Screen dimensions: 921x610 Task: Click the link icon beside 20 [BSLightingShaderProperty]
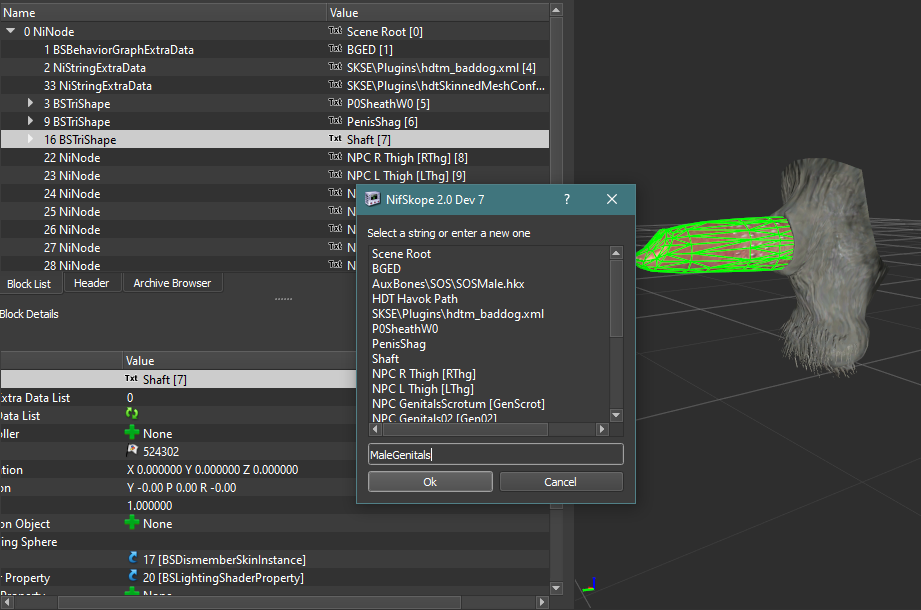coord(132,576)
